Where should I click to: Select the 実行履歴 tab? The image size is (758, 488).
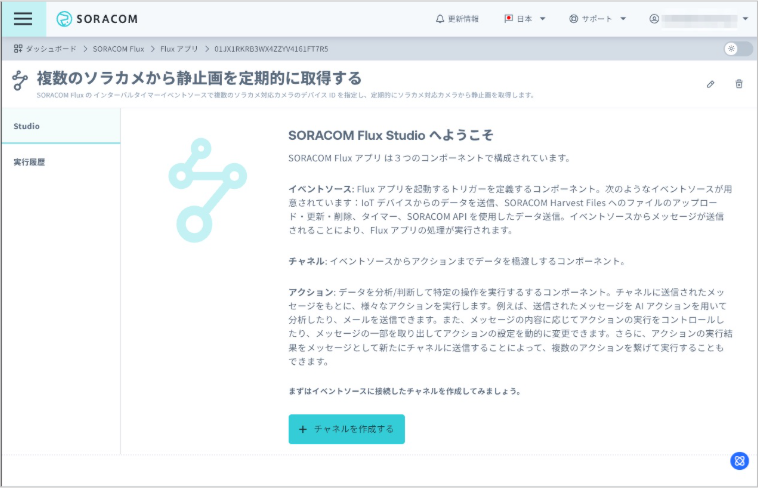(61, 162)
